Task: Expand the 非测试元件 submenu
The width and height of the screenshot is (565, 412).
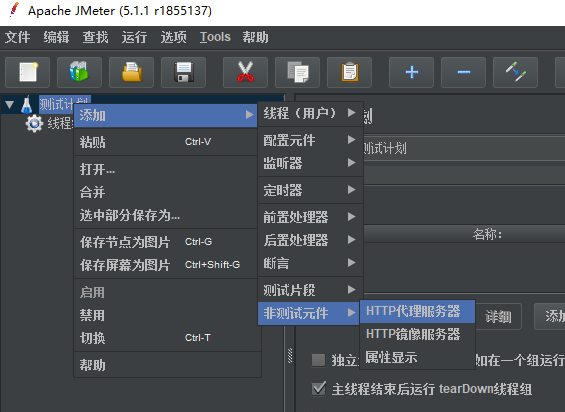Action: click(x=308, y=313)
